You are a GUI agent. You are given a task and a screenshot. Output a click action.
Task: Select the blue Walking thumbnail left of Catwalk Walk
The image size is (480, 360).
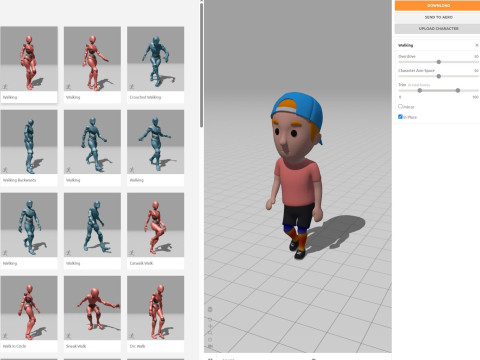pos(92,225)
